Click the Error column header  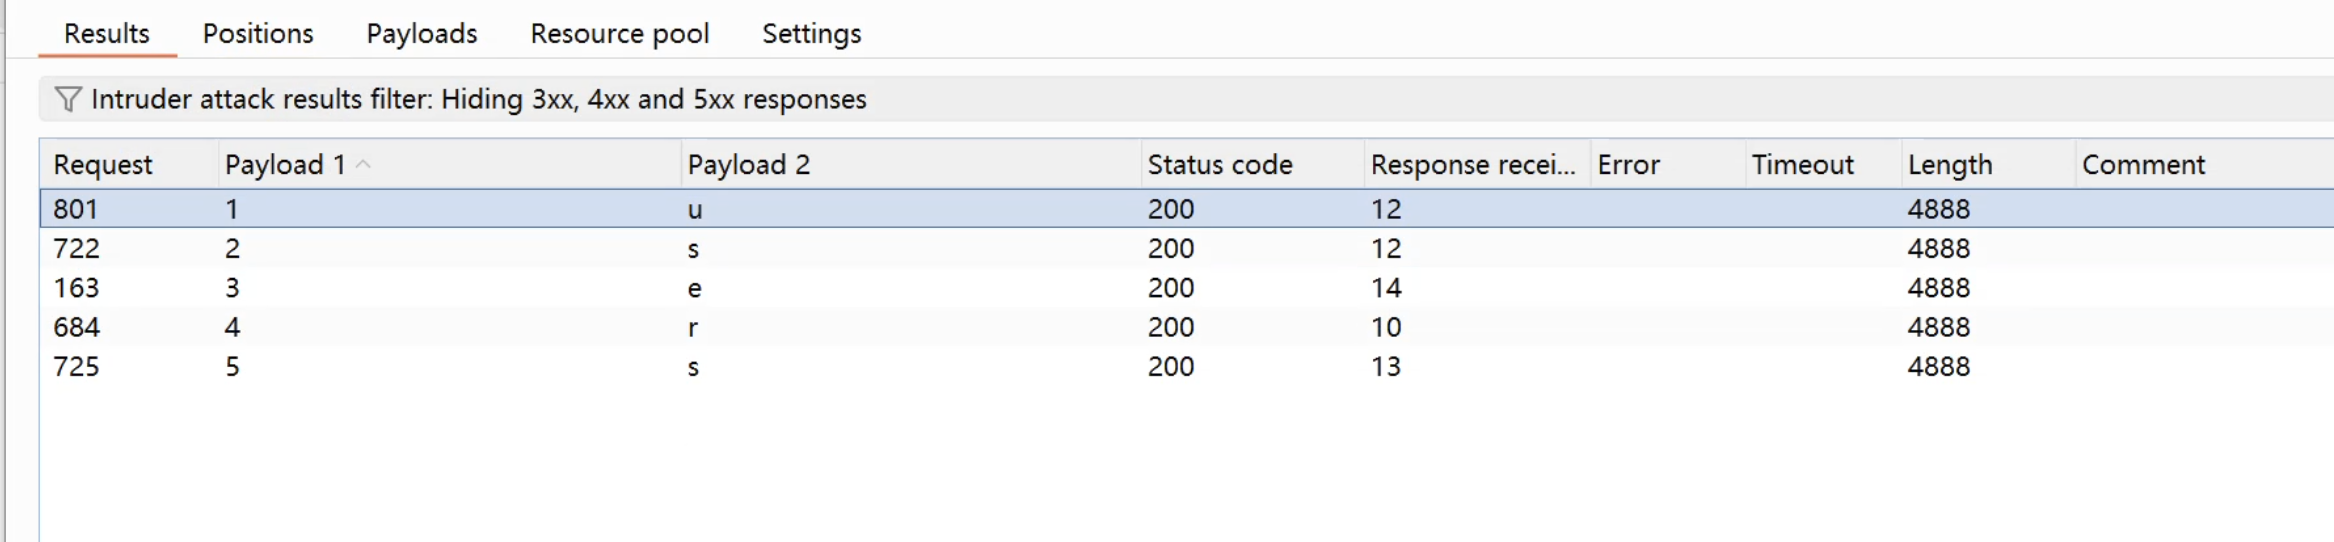[1628, 165]
